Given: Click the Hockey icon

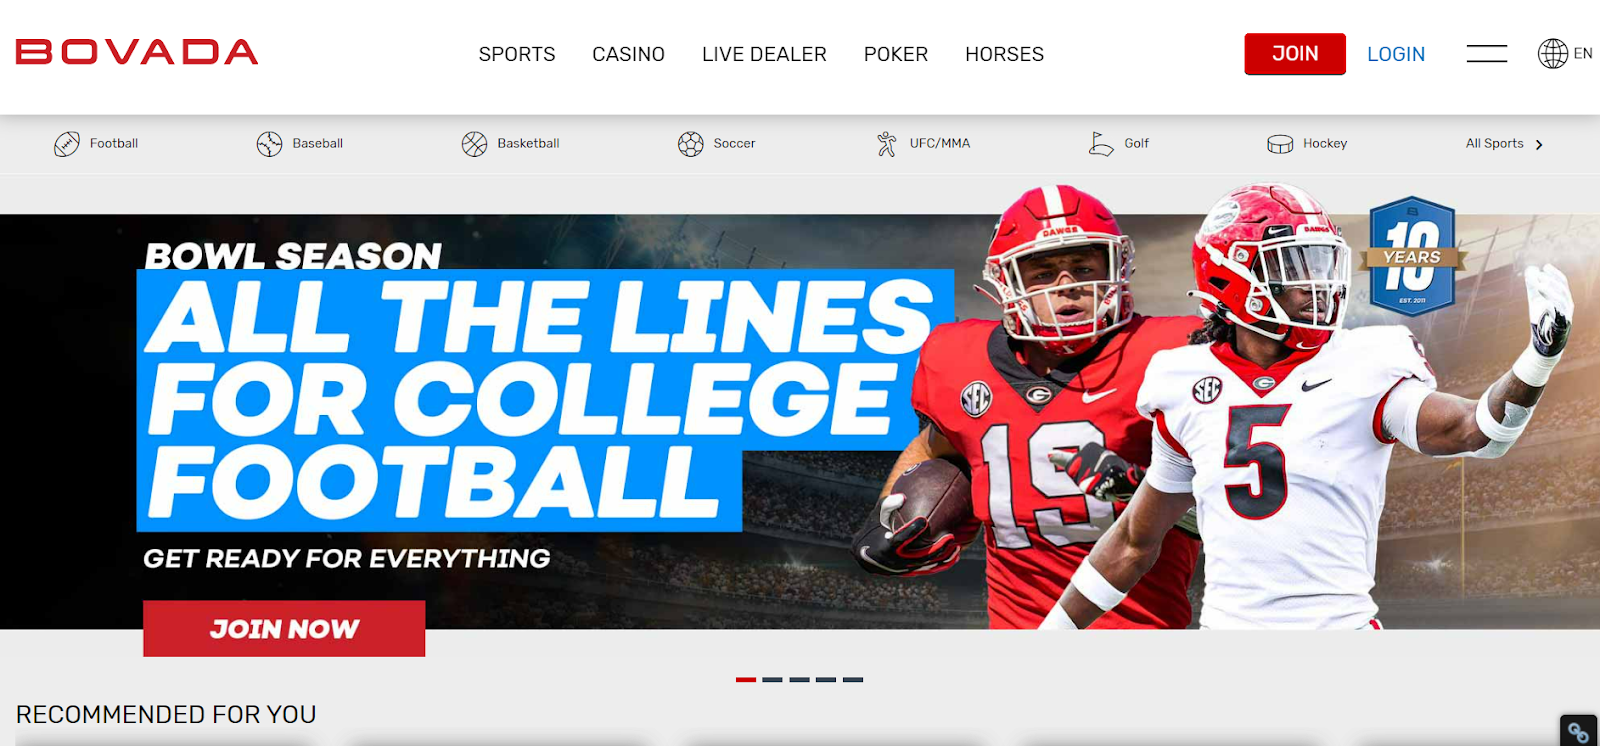Looking at the screenshot, I should tap(1280, 144).
